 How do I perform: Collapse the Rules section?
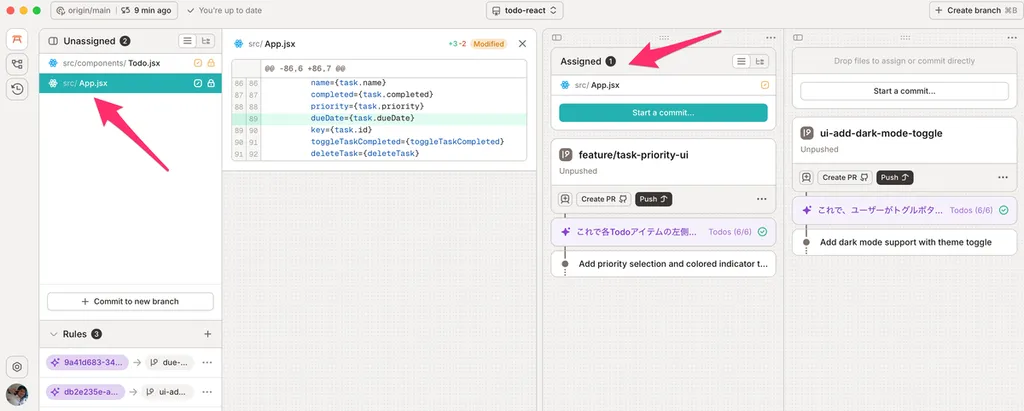tap(54, 334)
